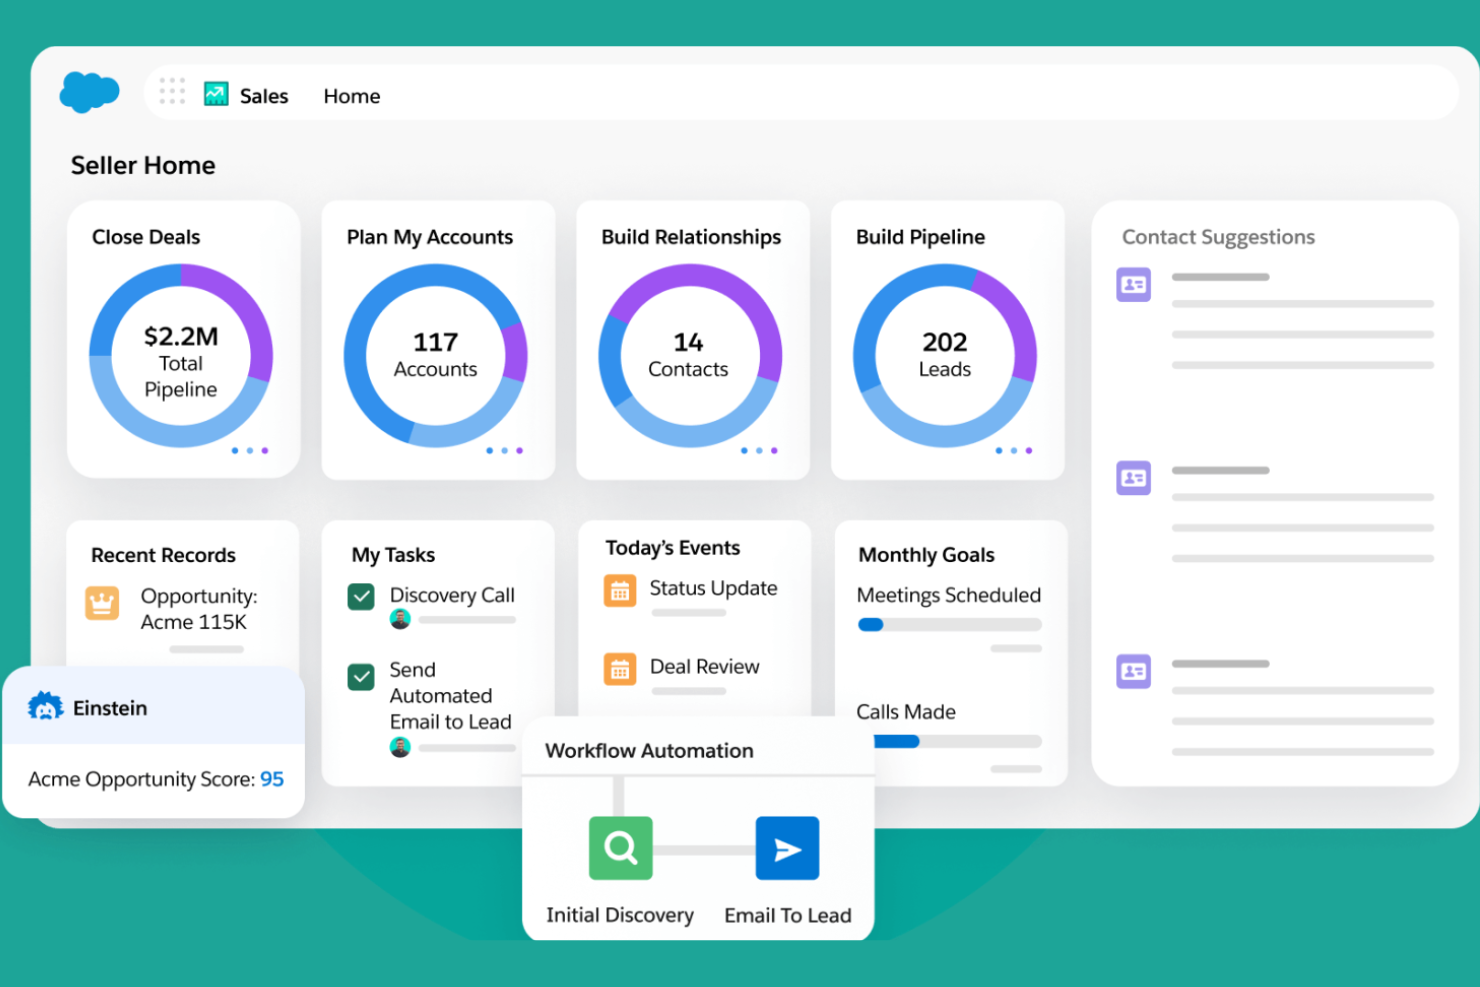The height and width of the screenshot is (987, 1480).
Task: Click the Acme Opportunity Score 95 value
Action: pyautogui.click(x=272, y=779)
